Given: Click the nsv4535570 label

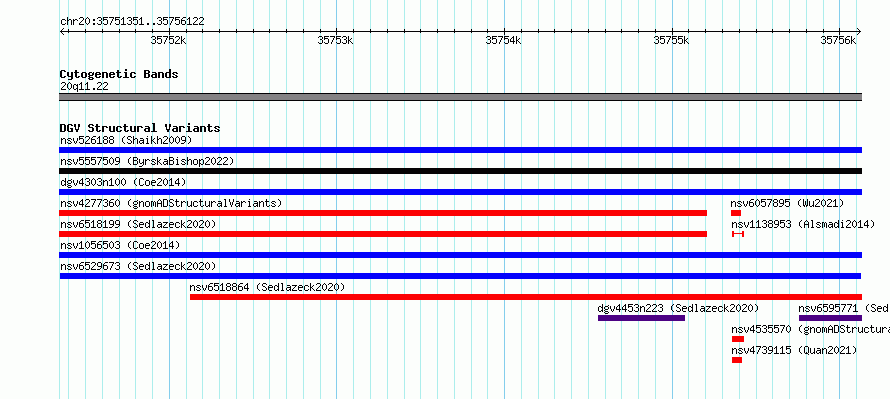Looking at the screenshot, I should pyautogui.click(x=810, y=329).
